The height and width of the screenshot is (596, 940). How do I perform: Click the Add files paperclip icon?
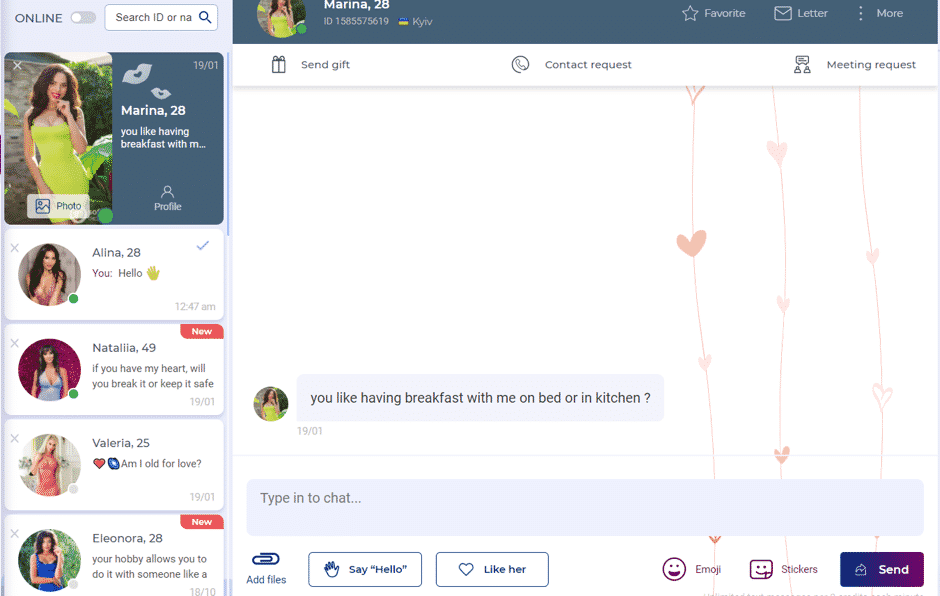pyautogui.click(x=266, y=559)
